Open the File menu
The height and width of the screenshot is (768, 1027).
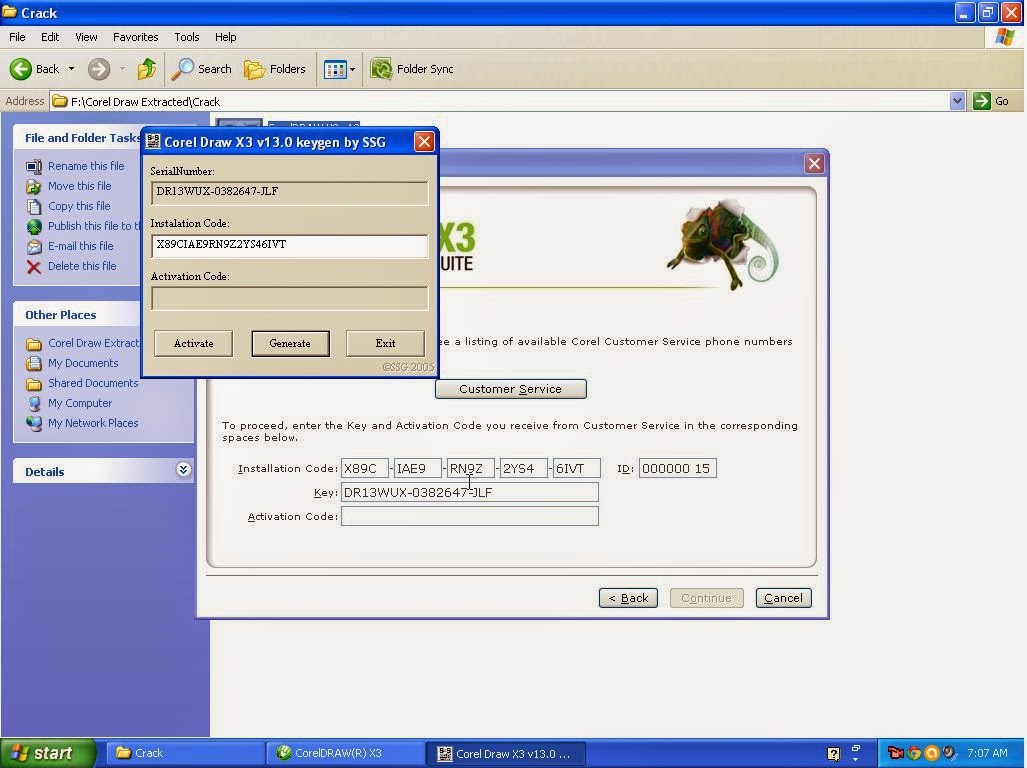tap(17, 37)
